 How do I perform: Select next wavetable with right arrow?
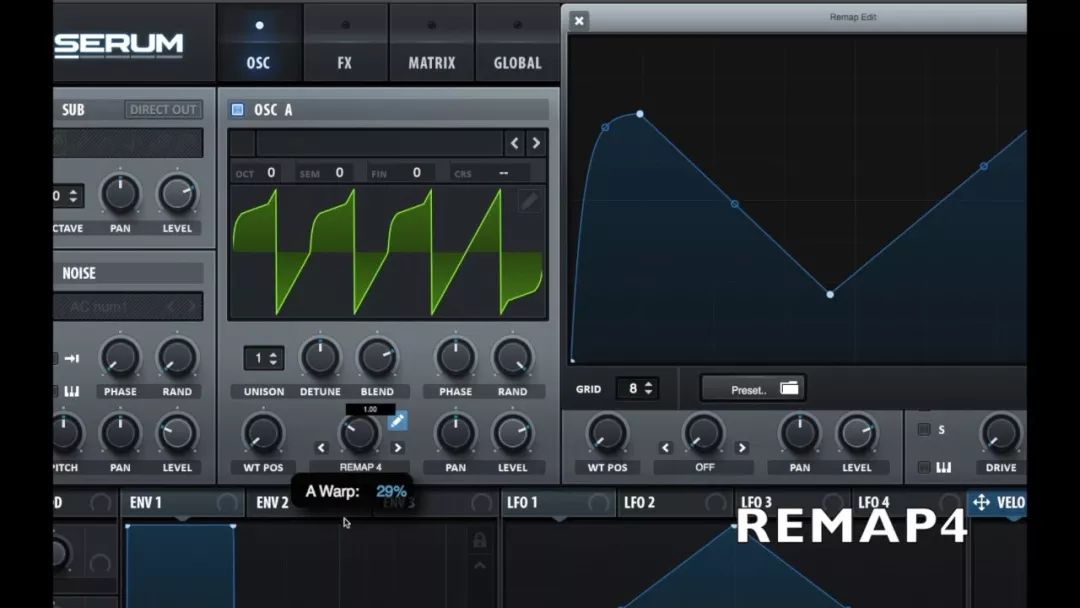536,143
